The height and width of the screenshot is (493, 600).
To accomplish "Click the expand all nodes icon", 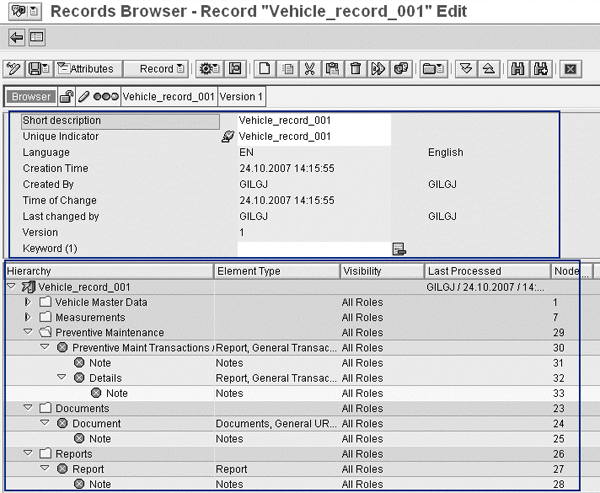I will tap(465, 69).
